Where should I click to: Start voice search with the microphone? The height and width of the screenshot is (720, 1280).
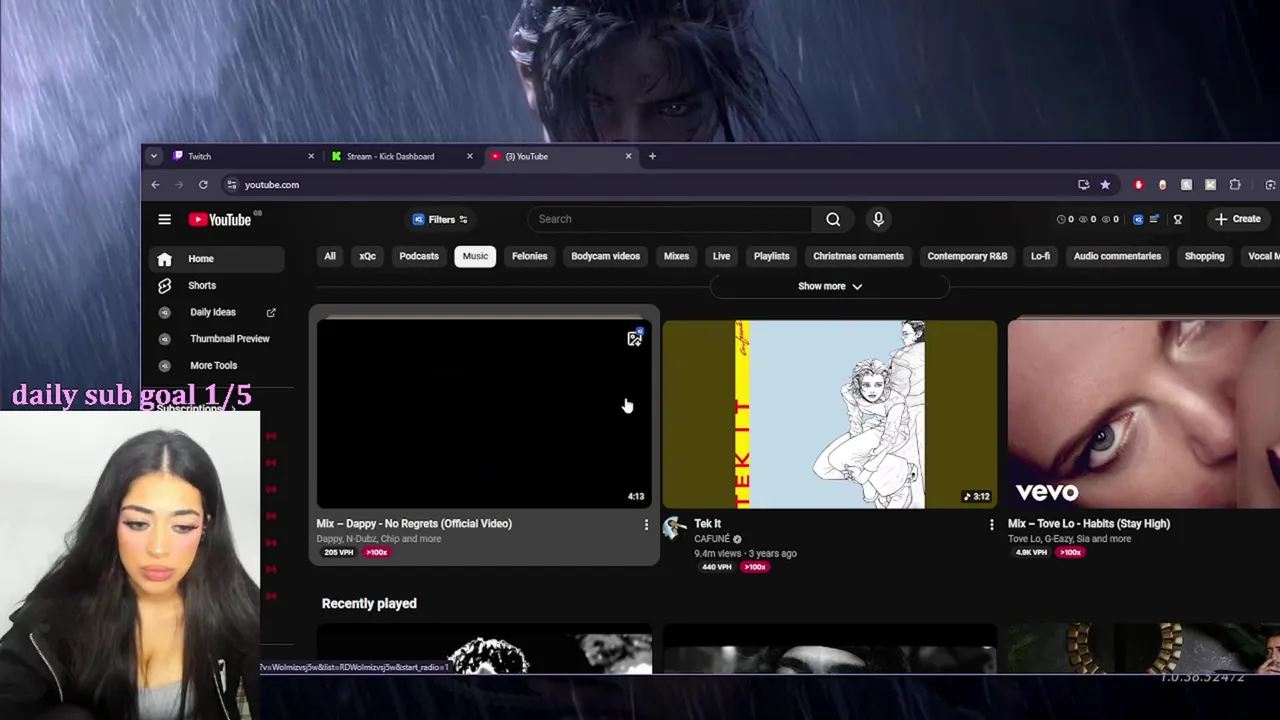pos(878,219)
